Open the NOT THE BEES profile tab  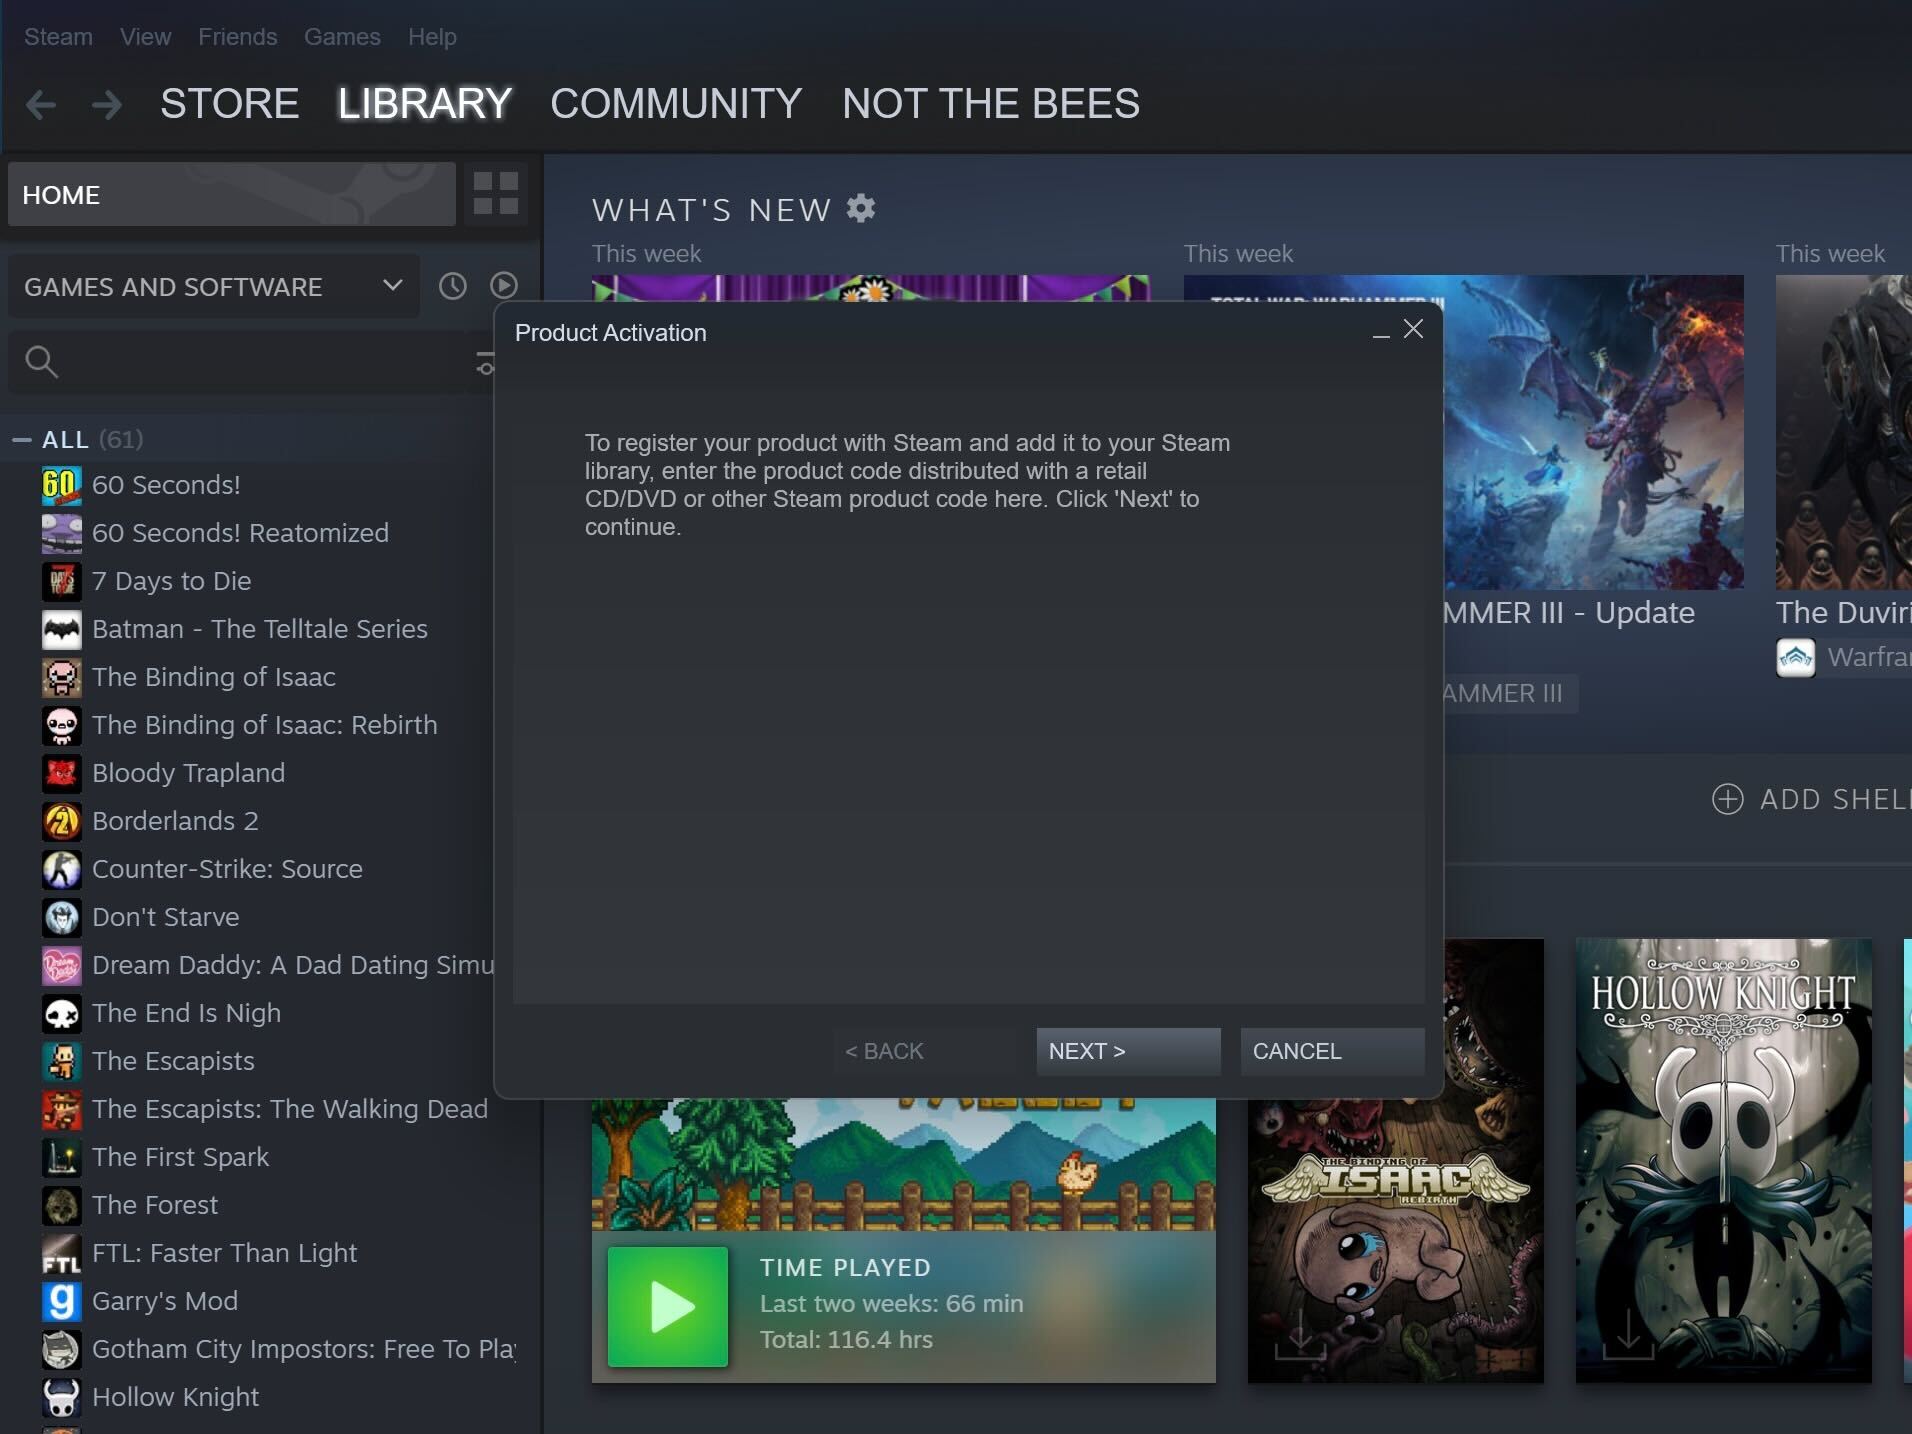991,103
